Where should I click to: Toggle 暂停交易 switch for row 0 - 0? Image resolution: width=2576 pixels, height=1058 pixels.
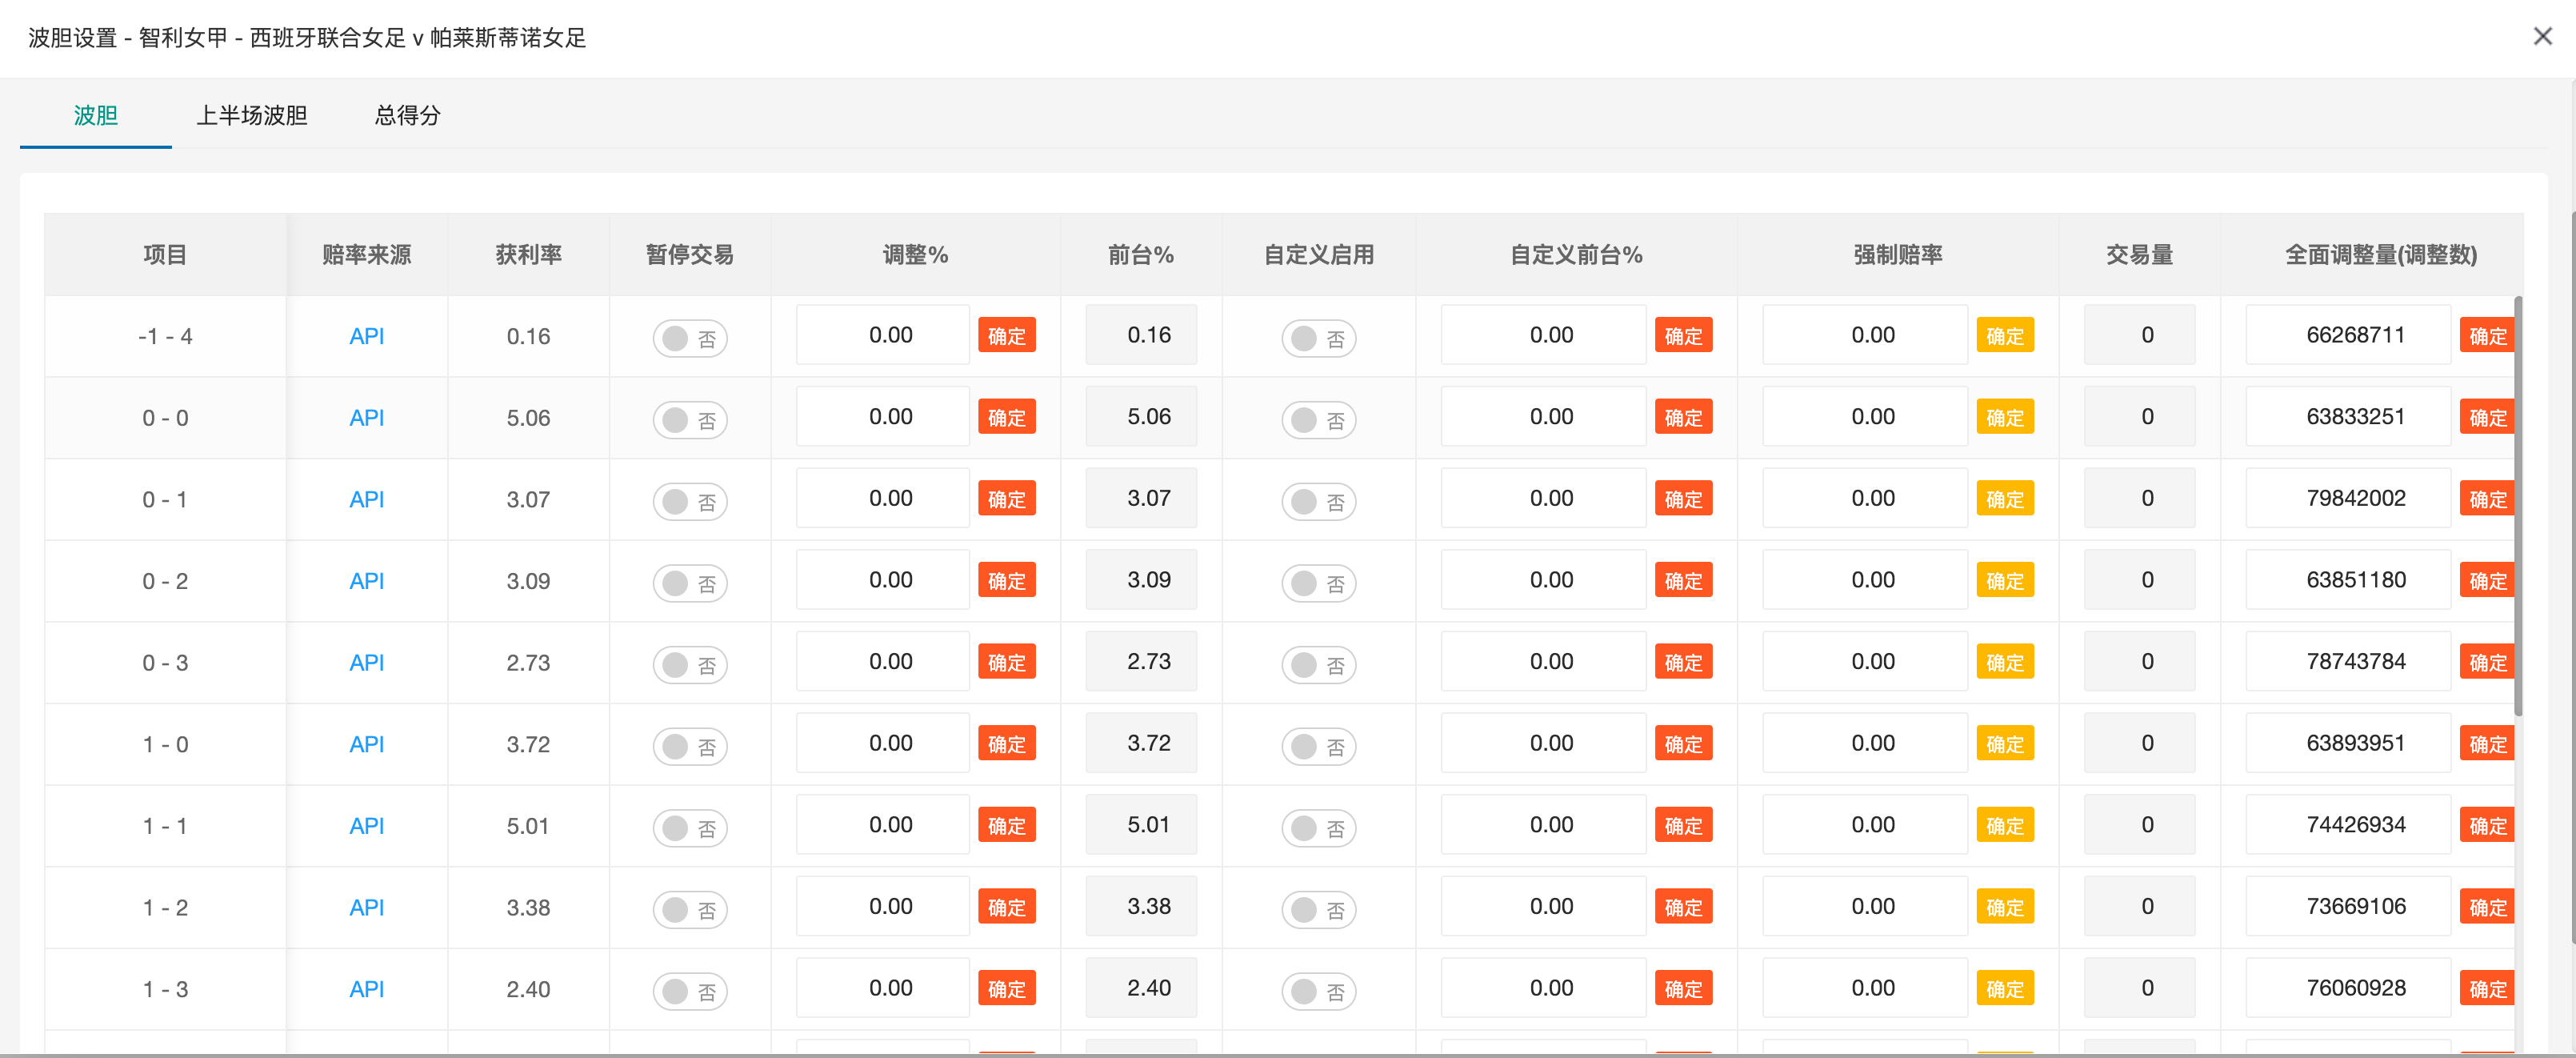[x=690, y=420]
